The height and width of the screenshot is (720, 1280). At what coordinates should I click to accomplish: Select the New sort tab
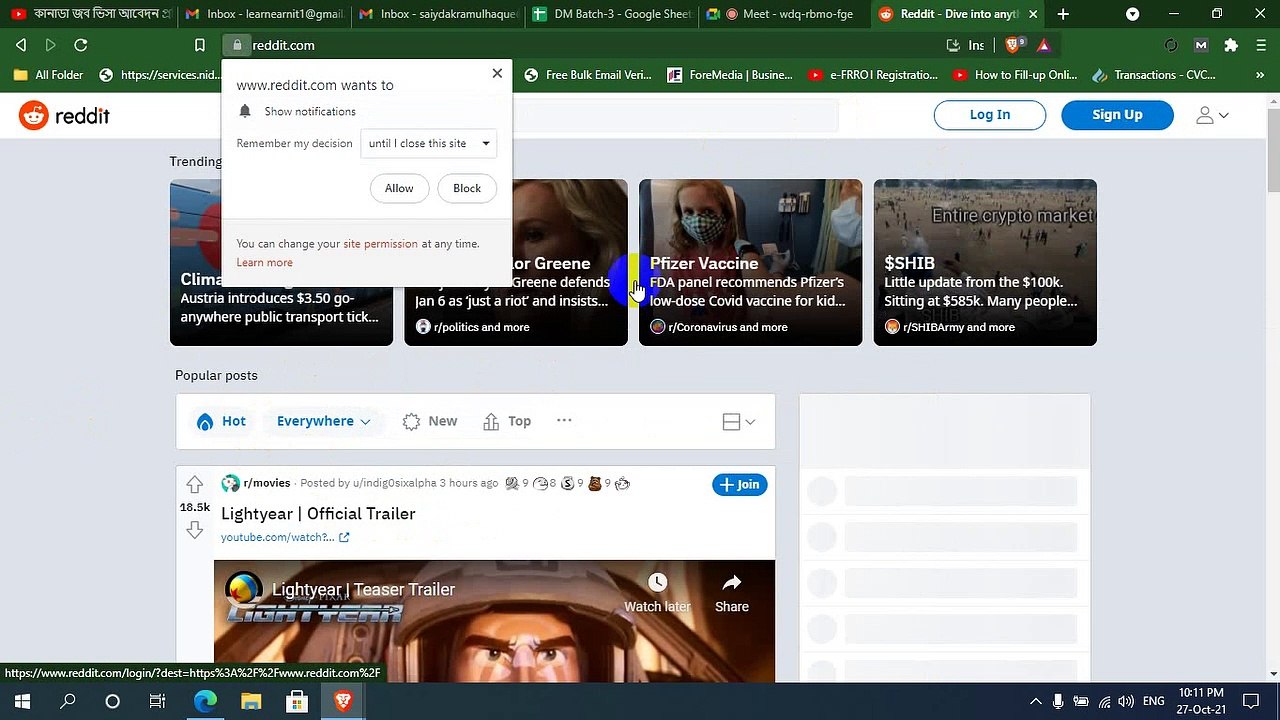[430, 421]
